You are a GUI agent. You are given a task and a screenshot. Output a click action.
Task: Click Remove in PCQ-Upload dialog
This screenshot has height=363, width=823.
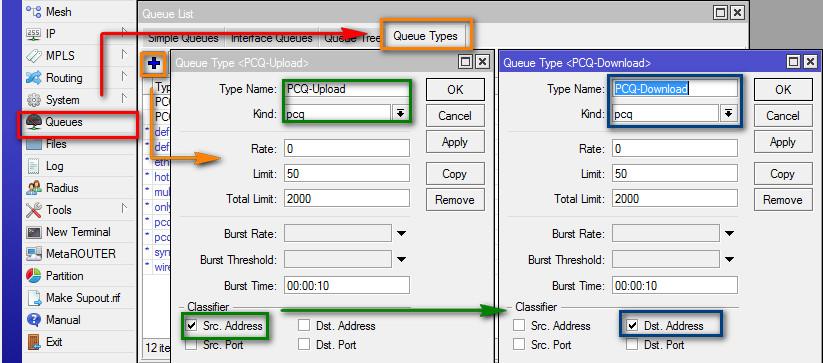click(455, 200)
